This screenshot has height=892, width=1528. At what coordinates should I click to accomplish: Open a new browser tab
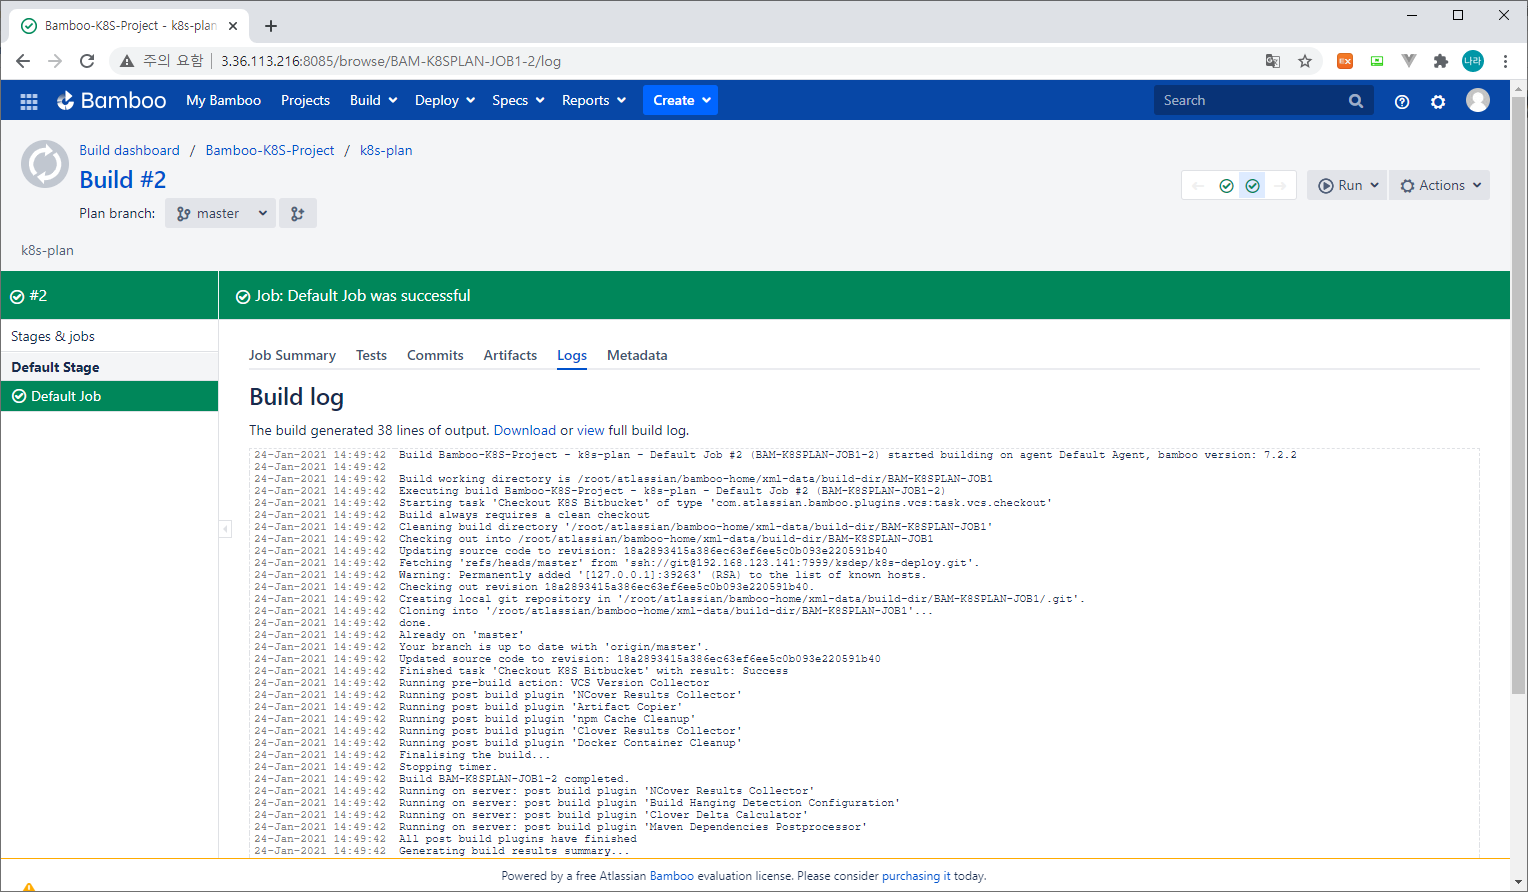pyautogui.click(x=271, y=26)
